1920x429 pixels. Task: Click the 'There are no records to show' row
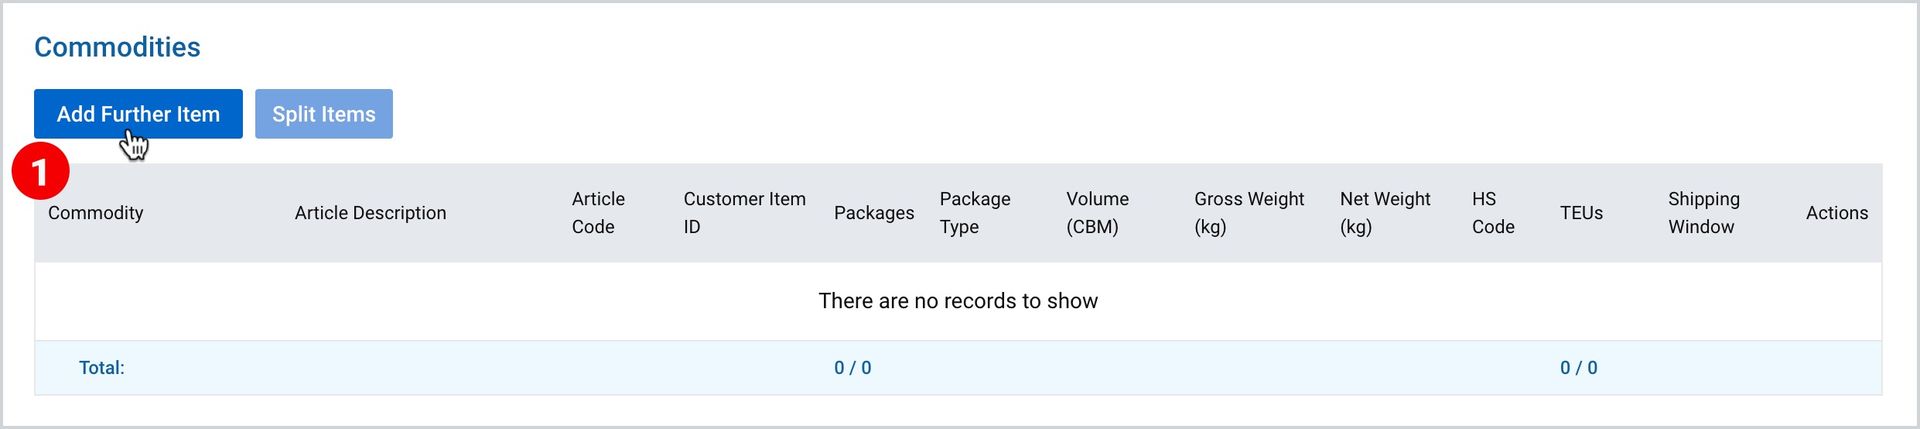pos(958,301)
